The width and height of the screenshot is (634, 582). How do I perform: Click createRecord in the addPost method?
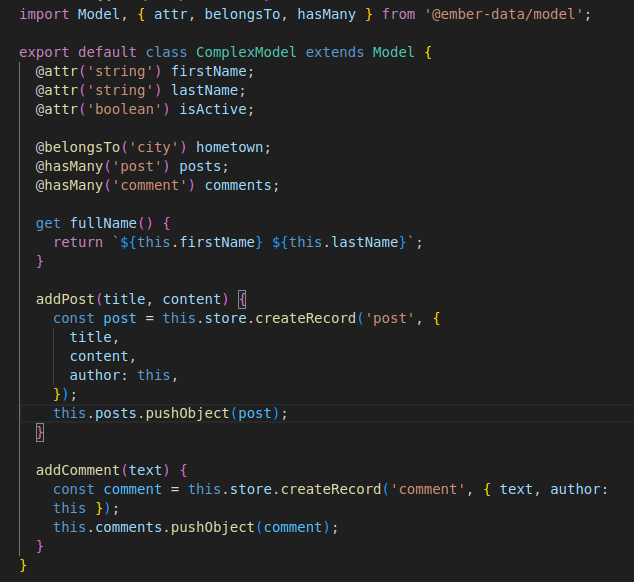(305, 318)
